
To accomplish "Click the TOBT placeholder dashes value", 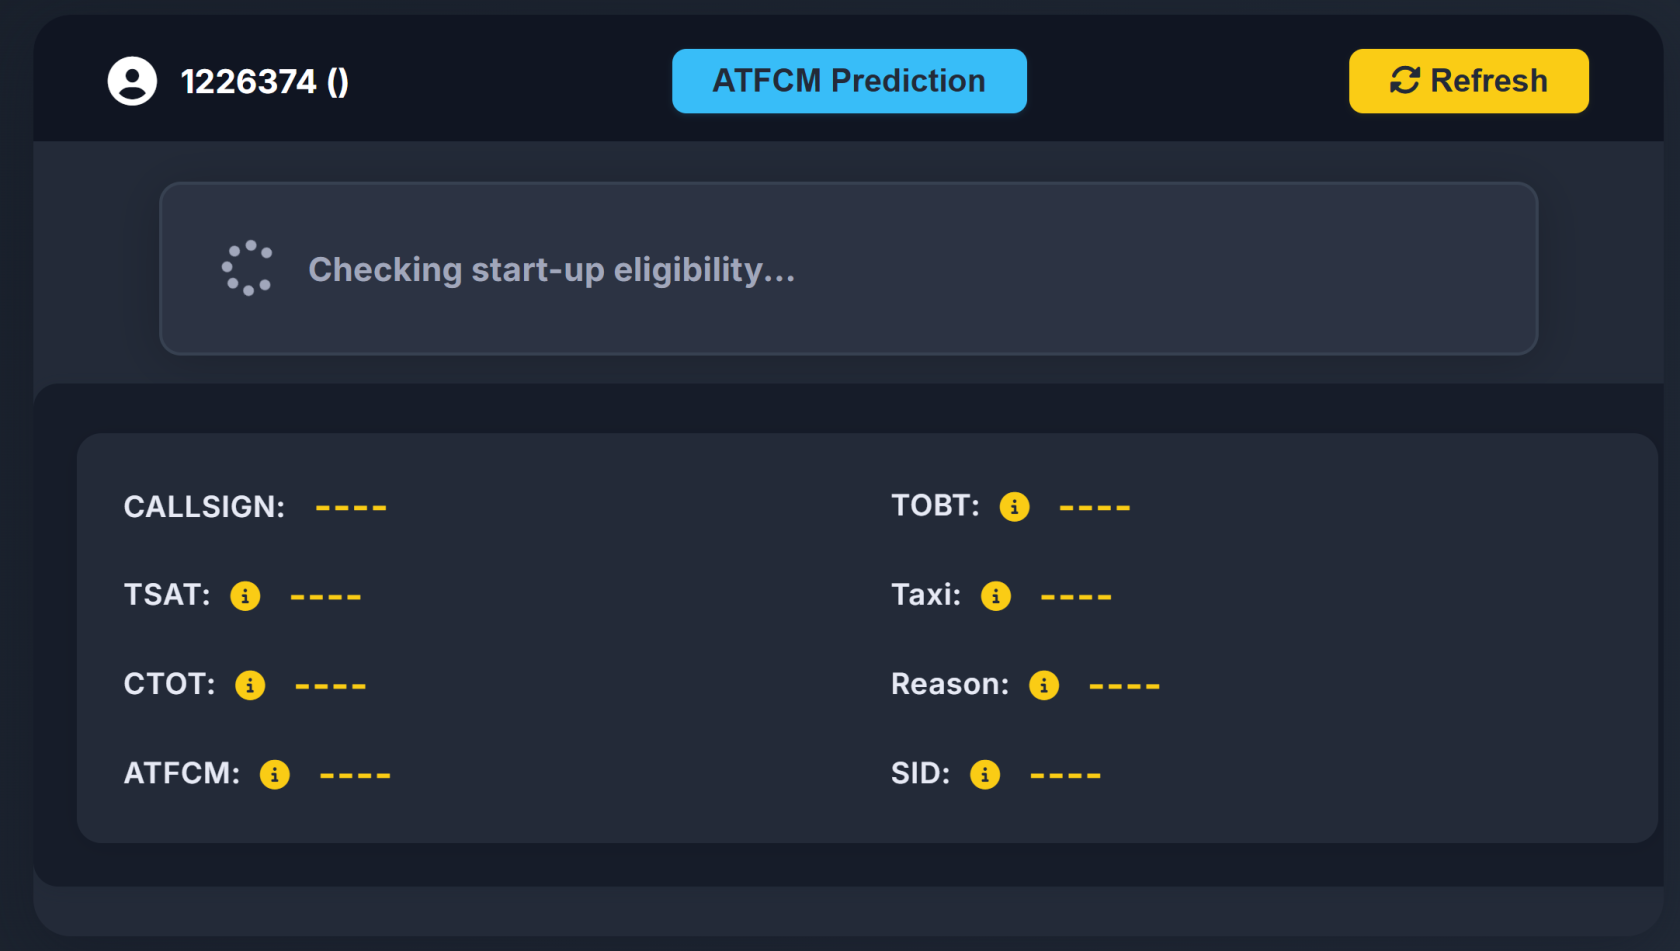I will (1095, 508).
